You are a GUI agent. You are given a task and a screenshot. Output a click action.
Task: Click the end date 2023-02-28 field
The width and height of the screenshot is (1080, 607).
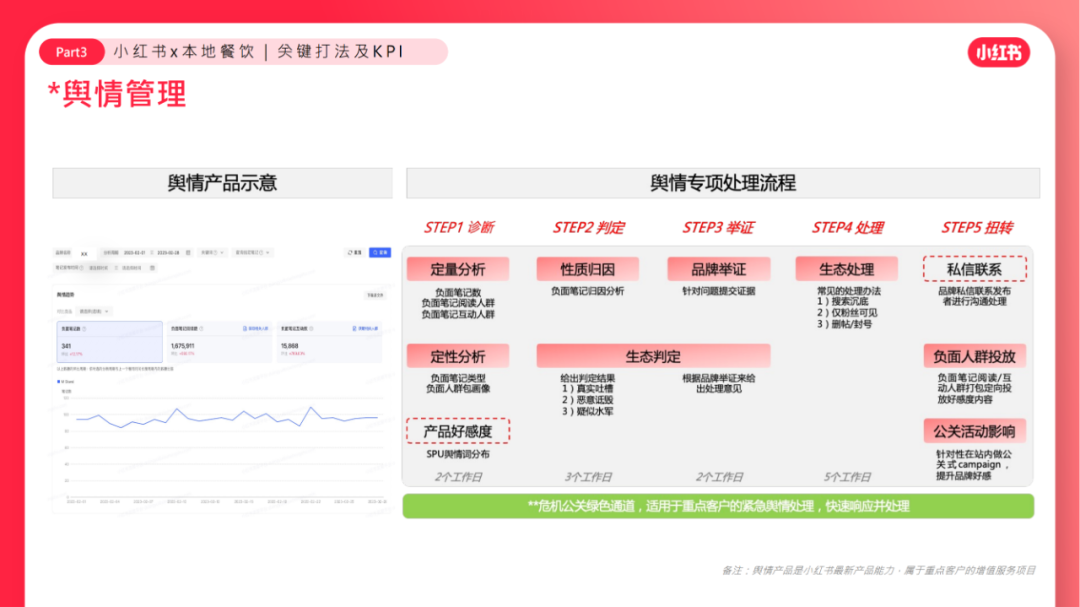pyautogui.click(x=168, y=253)
